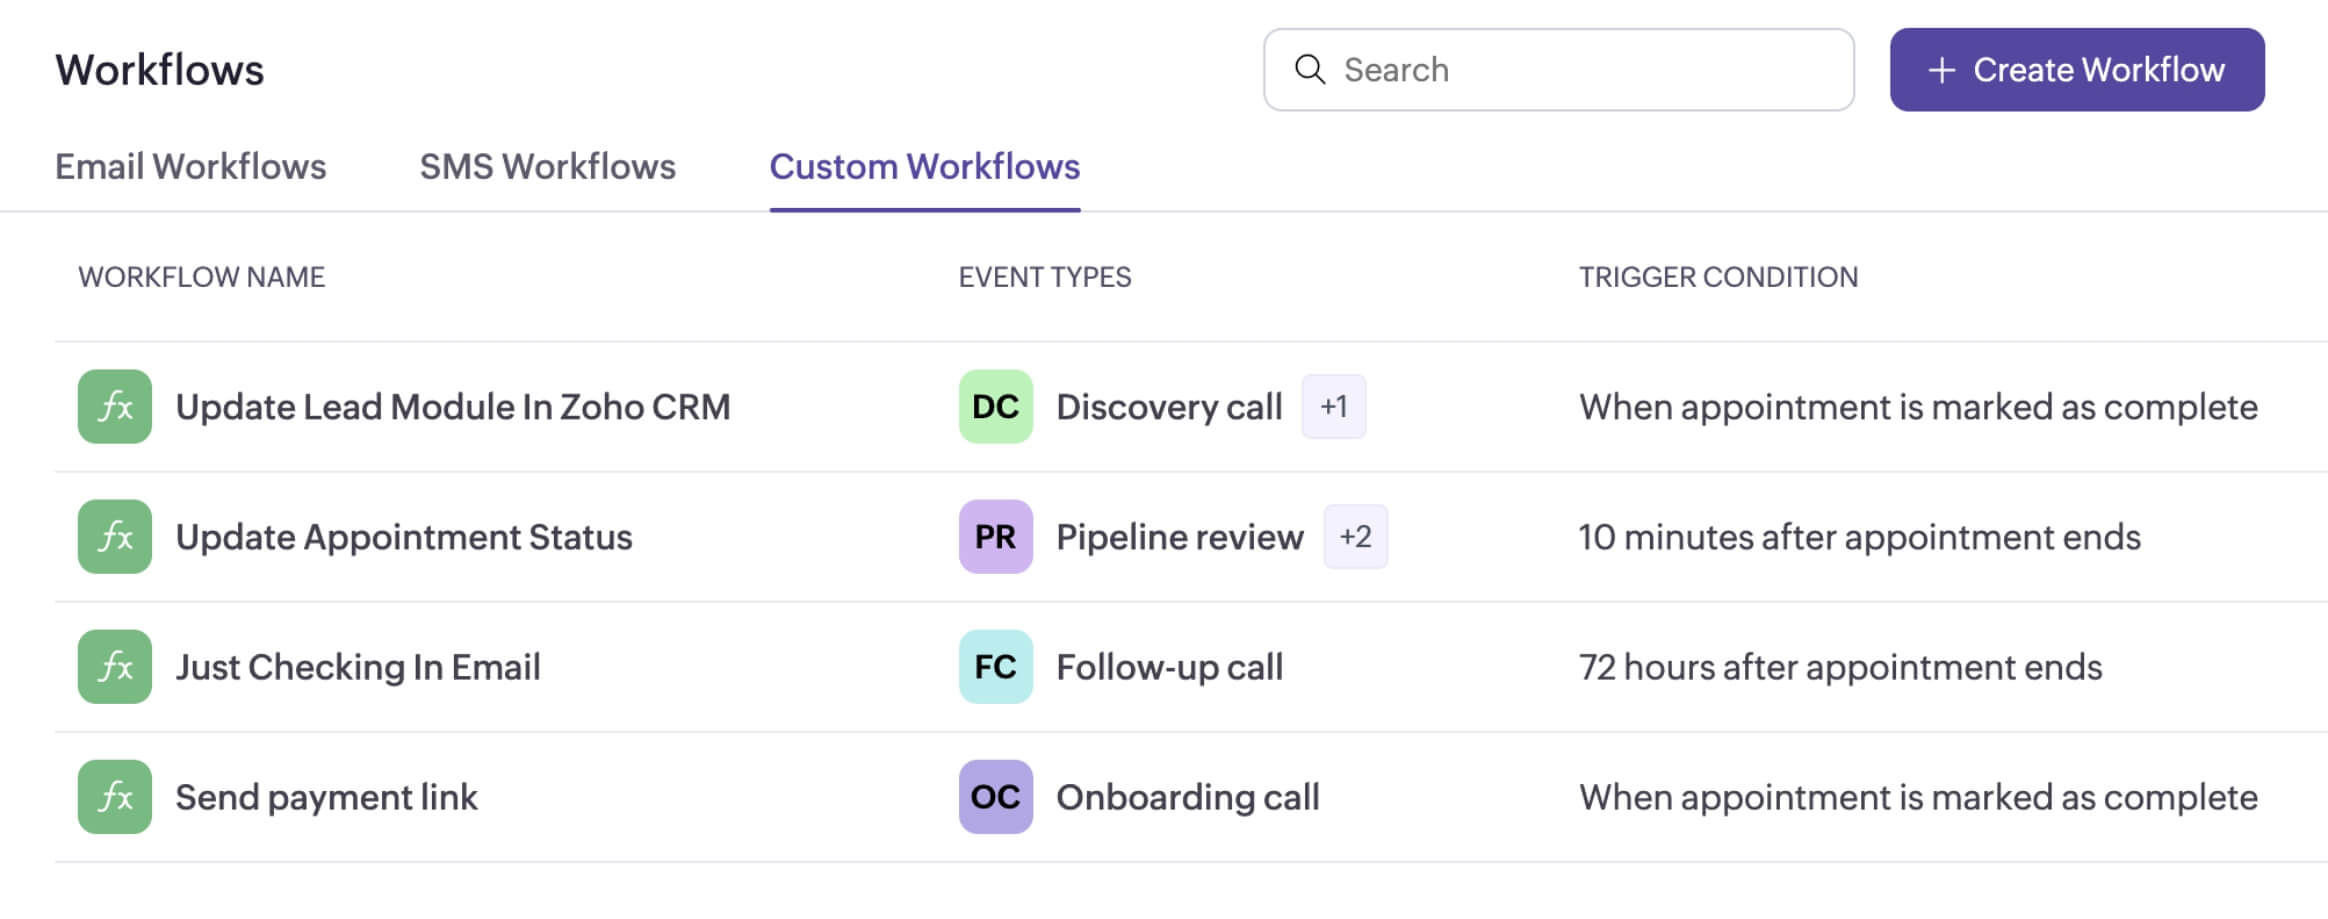
Task: Click fx icon beside Just Checking In Email
Action: point(115,667)
